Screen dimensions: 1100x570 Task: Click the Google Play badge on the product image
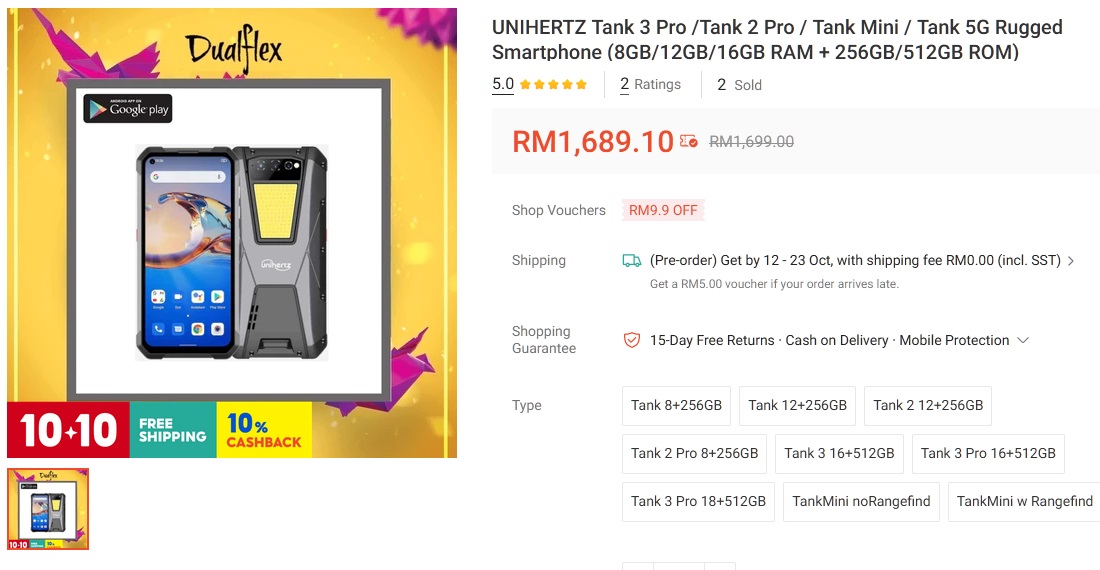(x=128, y=109)
